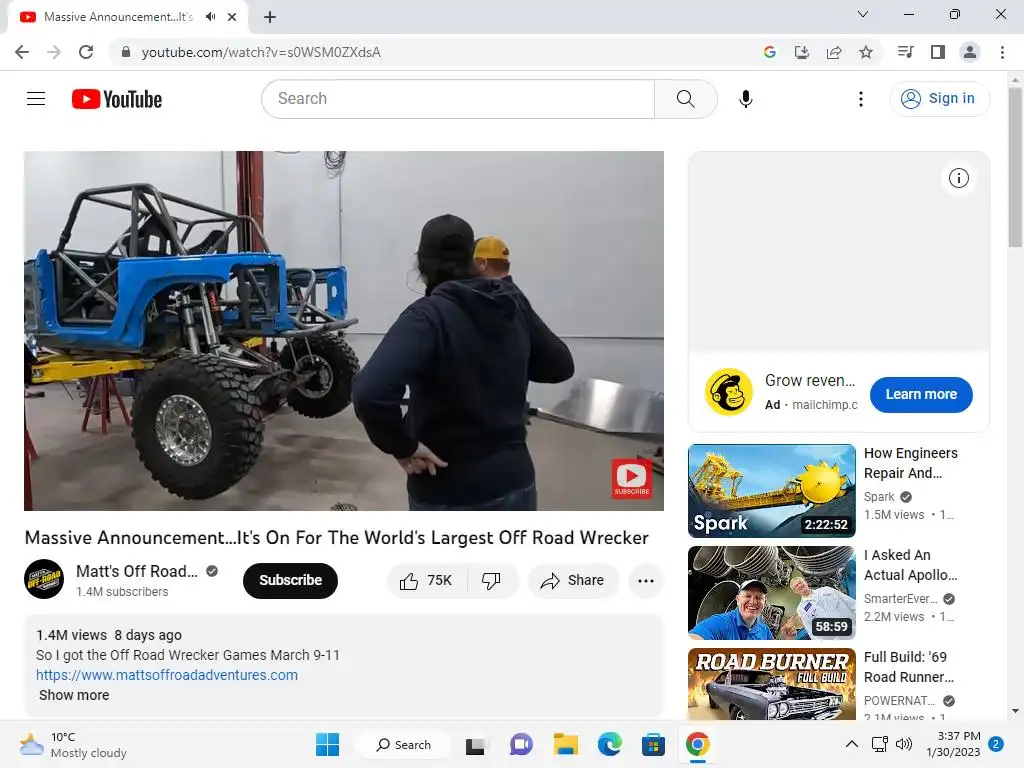Share this page from address bar

(x=834, y=52)
